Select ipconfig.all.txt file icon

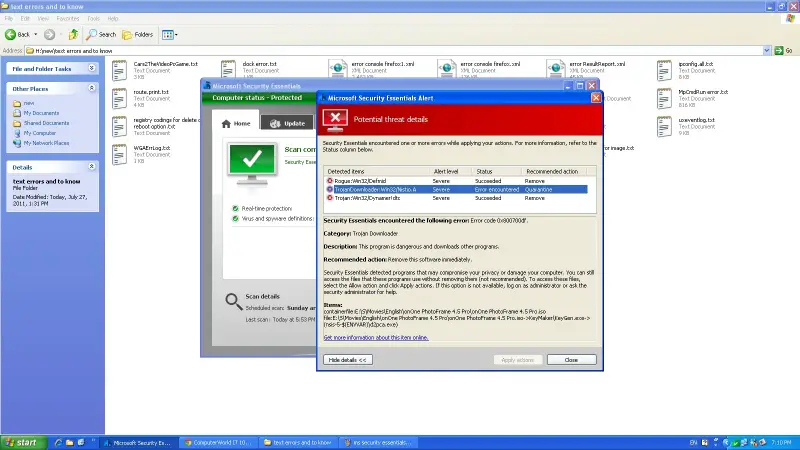pyautogui.click(x=664, y=70)
